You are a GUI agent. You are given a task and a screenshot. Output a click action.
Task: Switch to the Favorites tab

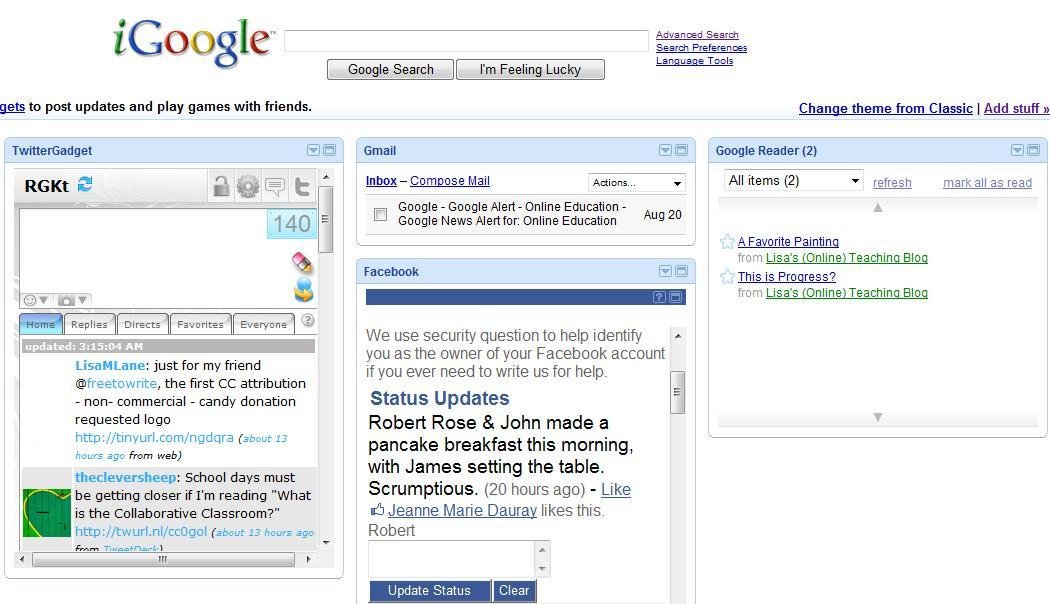200,324
